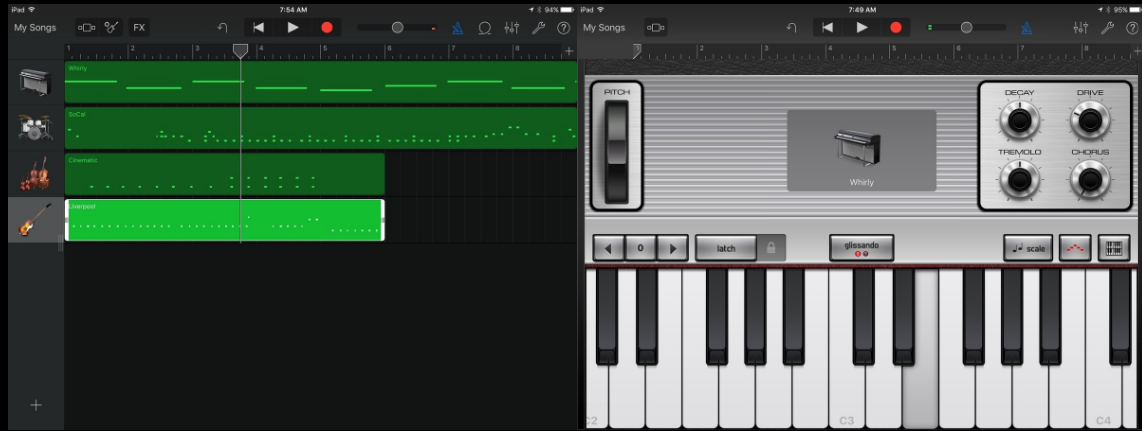The height and width of the screenshot is (431, 1142).
Task: Adjust master volume slider in the keyboard window
Action: pos(966,28)
